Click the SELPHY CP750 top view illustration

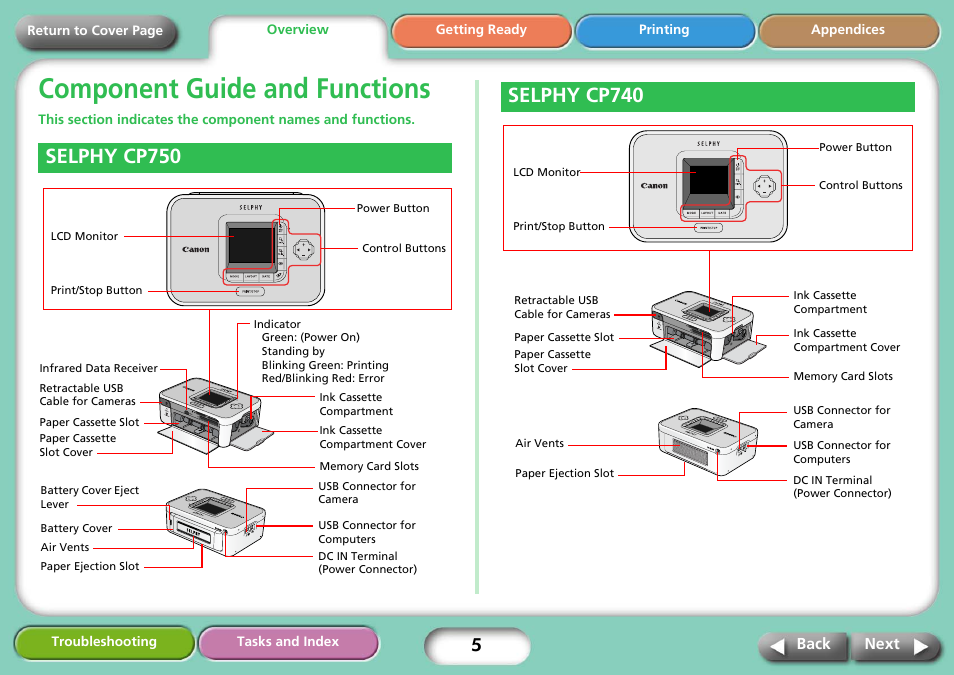[x=246, y=250]
